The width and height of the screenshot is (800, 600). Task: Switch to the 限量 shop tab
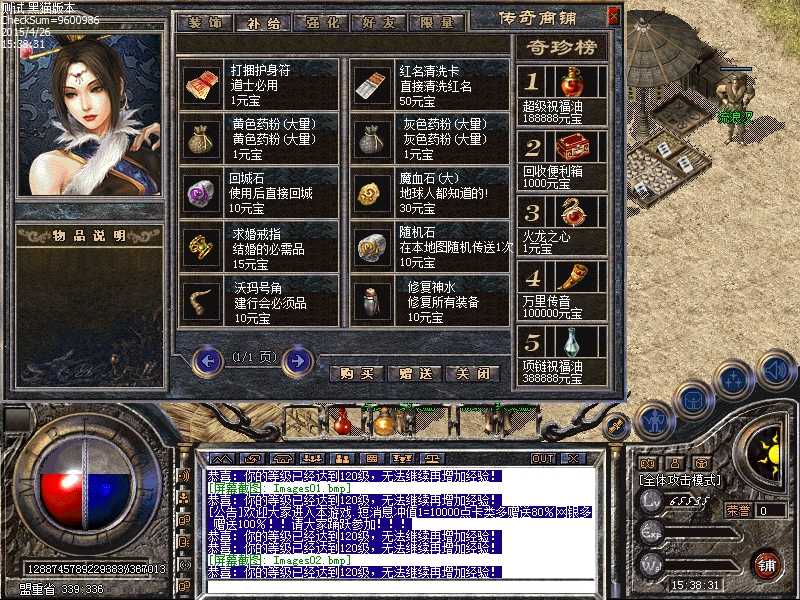tap(437, 22)
